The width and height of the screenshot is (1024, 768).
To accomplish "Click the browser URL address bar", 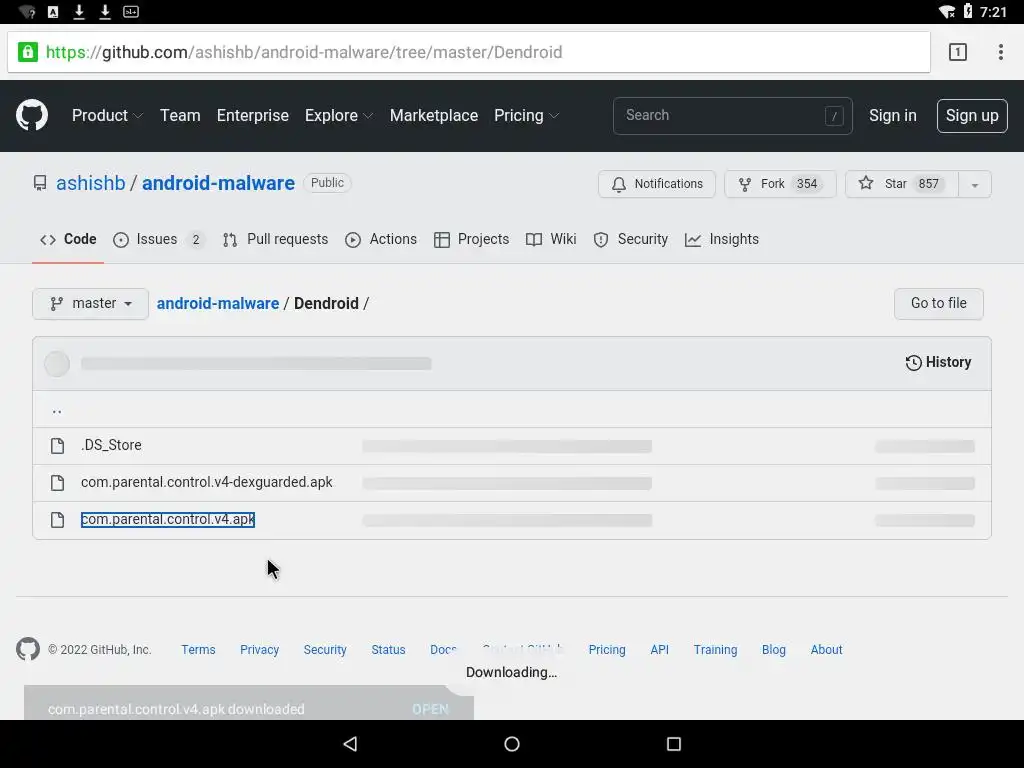I will [x=468, y=52].
